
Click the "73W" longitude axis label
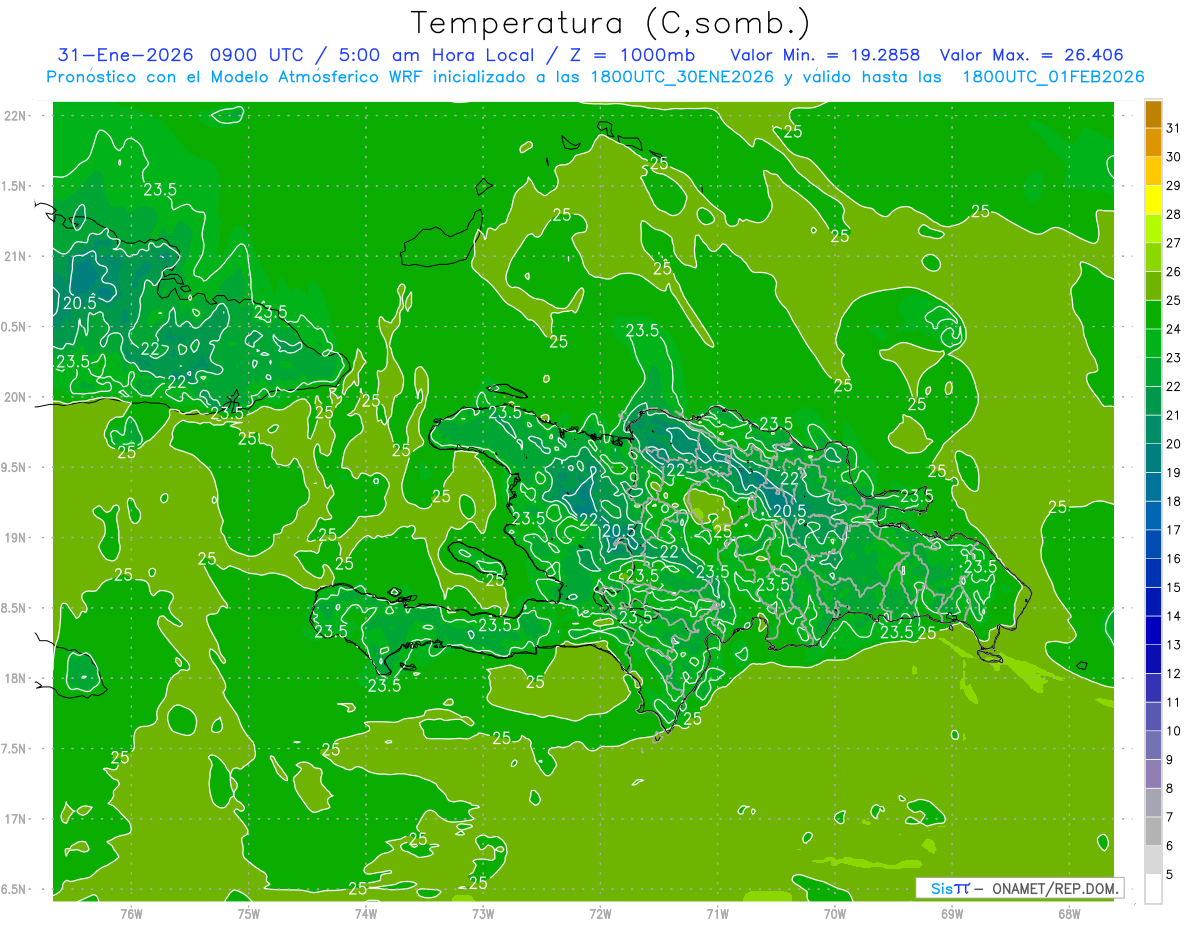[x=483, y=913]
